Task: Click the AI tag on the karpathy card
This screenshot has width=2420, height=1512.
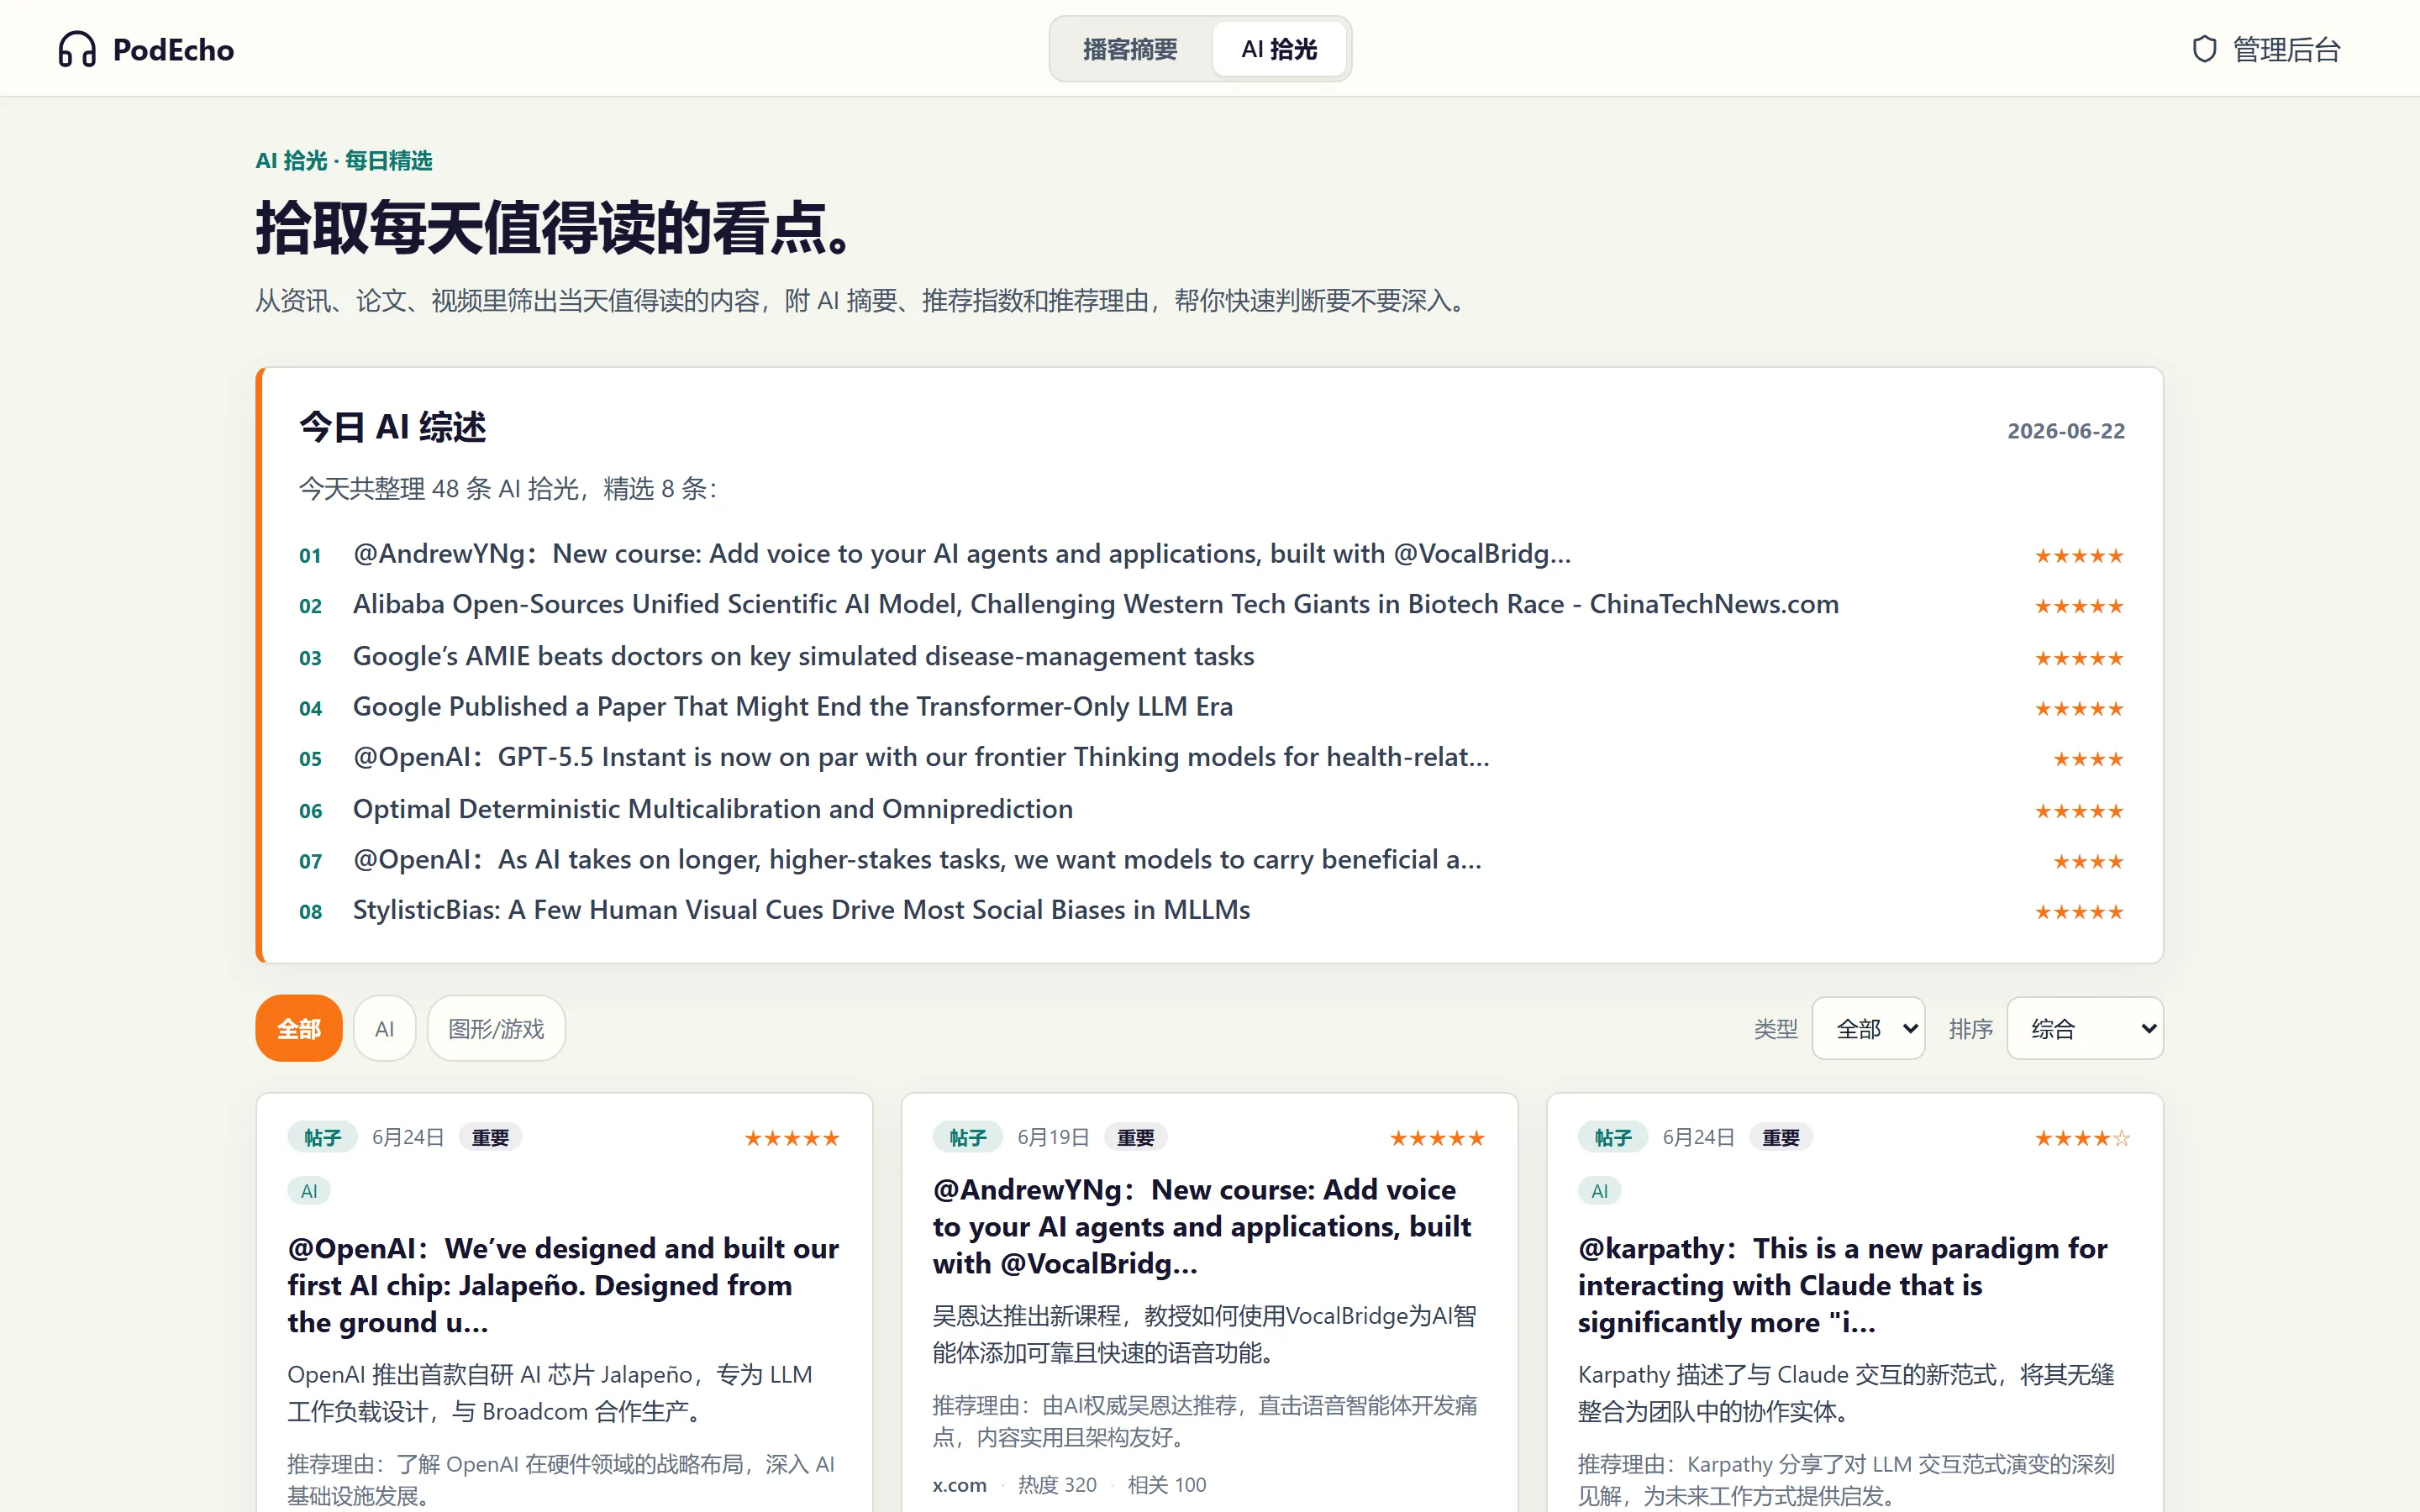Action: point(1599,1191)
